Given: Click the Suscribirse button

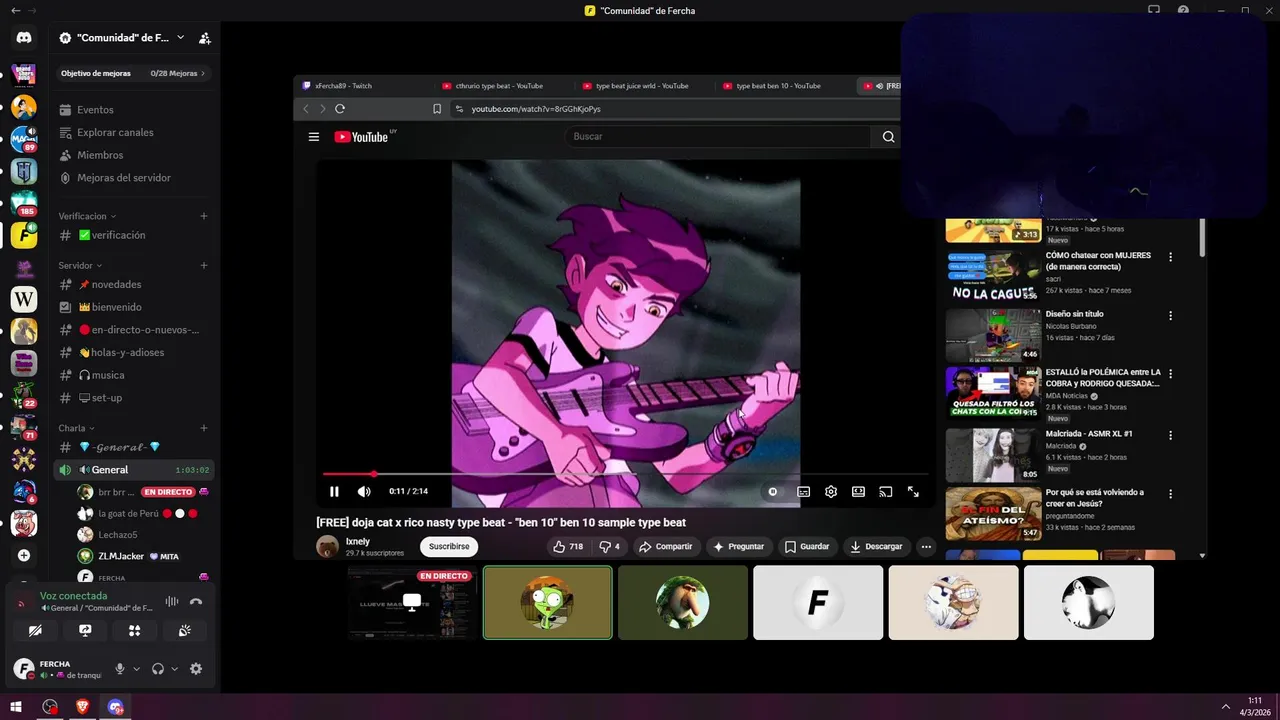Looking at the screenshot, I should (x=449, y=546).
